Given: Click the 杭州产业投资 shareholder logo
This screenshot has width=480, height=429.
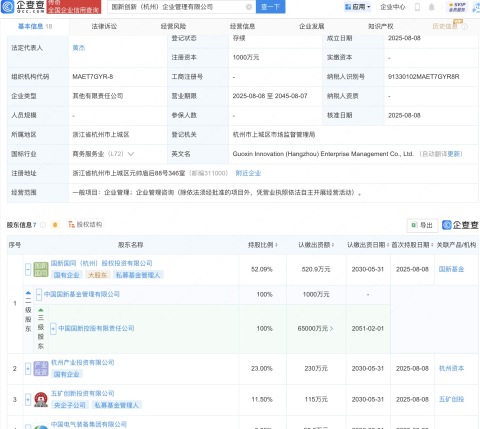Looking at the screenshot, I should click(x=41, y=369).
